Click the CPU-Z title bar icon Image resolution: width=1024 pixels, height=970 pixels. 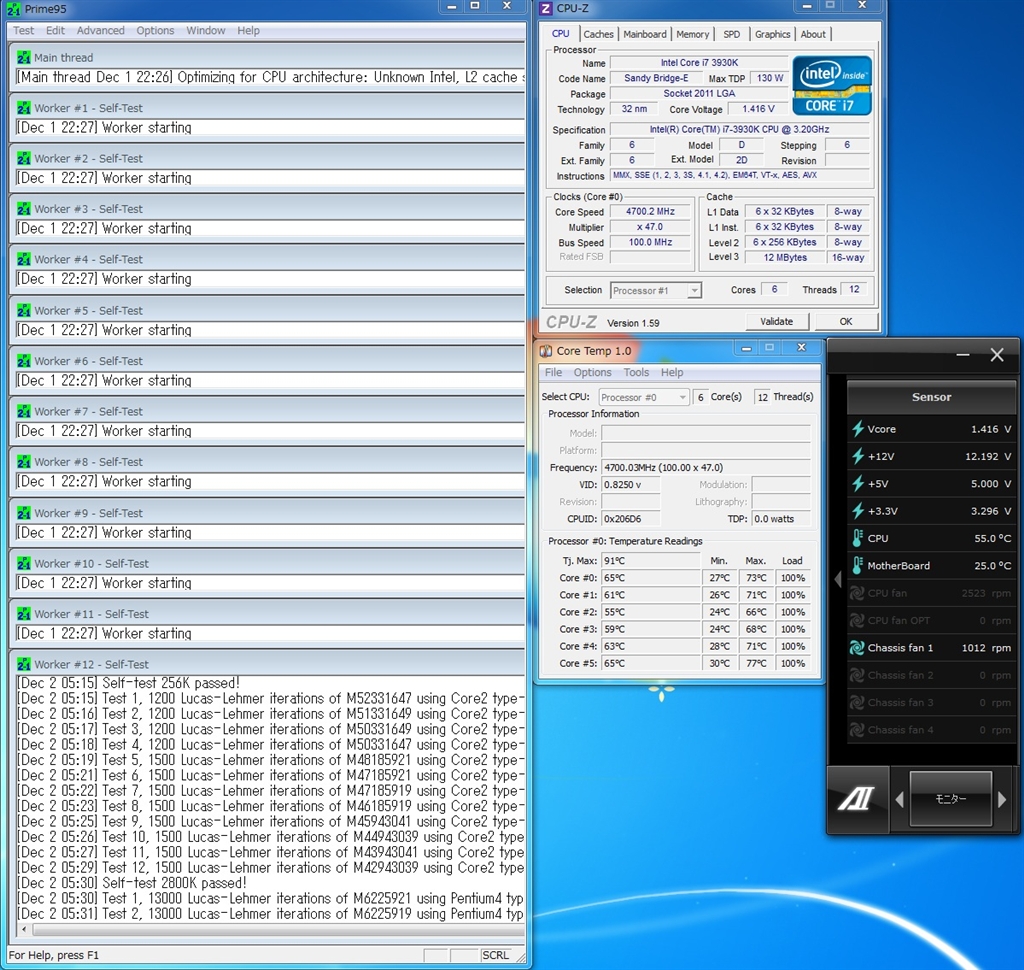[x=546, y=8]
